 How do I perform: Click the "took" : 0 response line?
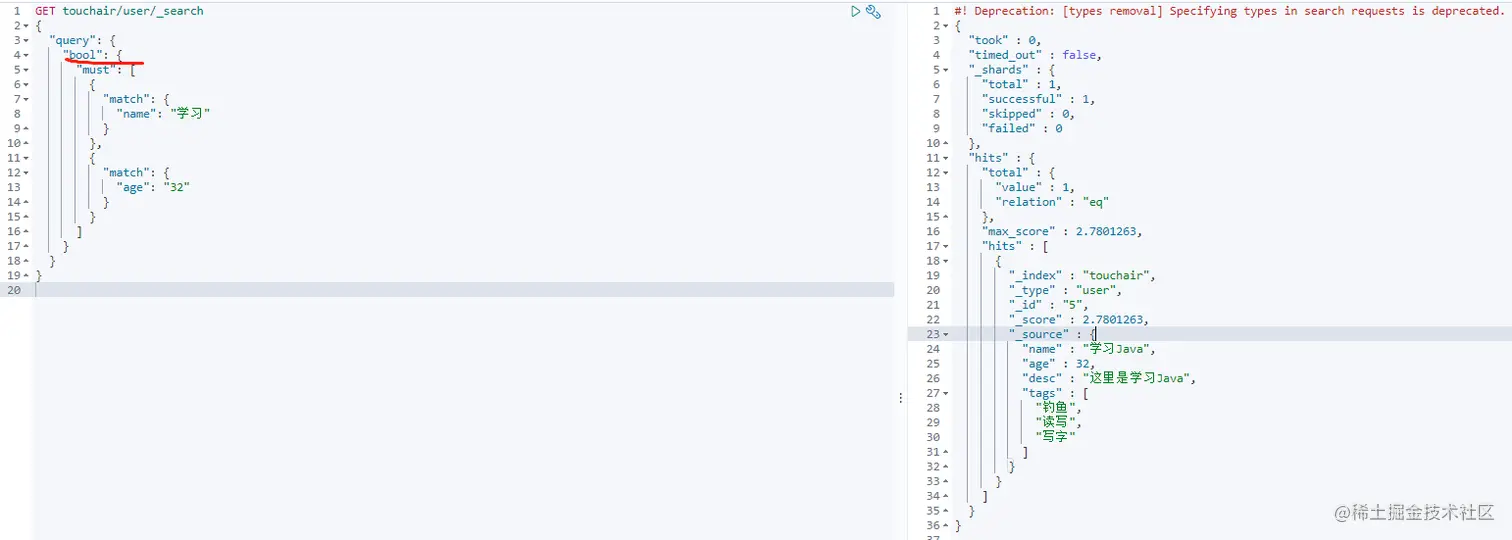click(x=1005, y=40)
